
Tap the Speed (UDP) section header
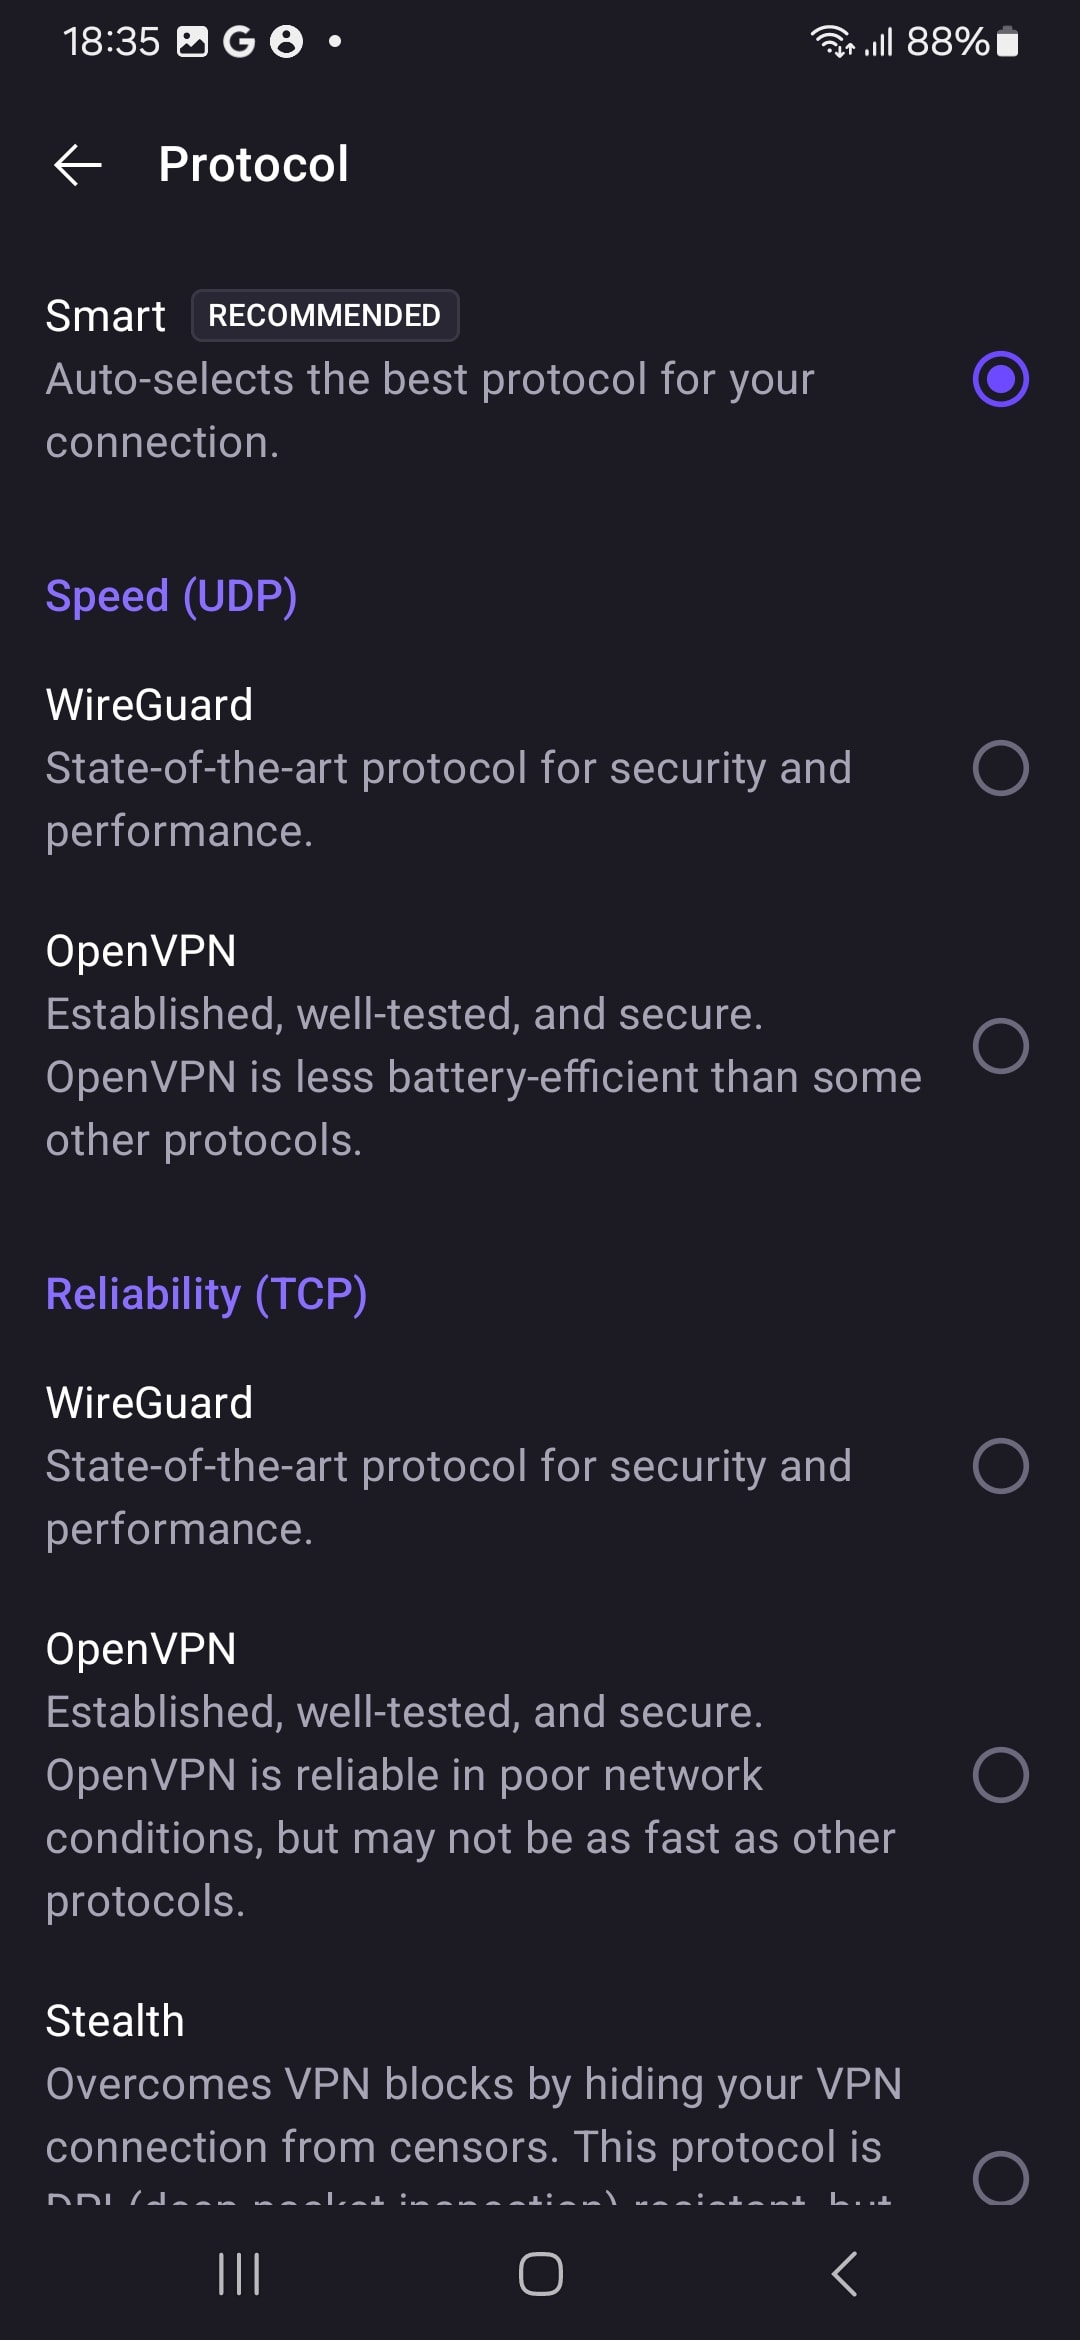171,596
